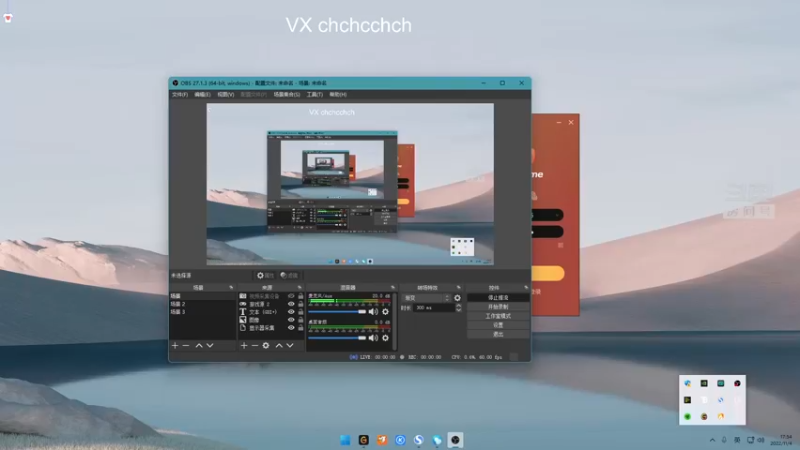Open the OBS Studio taskbar icon
This screenshot has width=800, height=450.
click(x=455, y=440)
